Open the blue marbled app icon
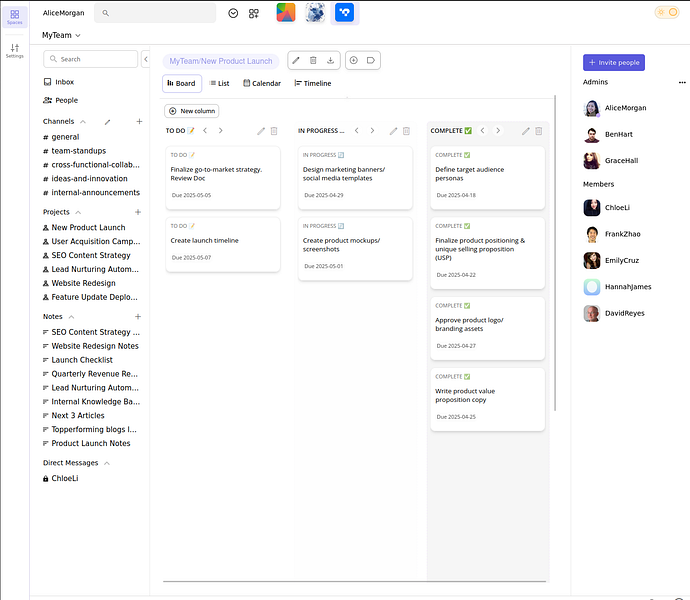Viewport: 690px width, 600px height. click(316, 12)
